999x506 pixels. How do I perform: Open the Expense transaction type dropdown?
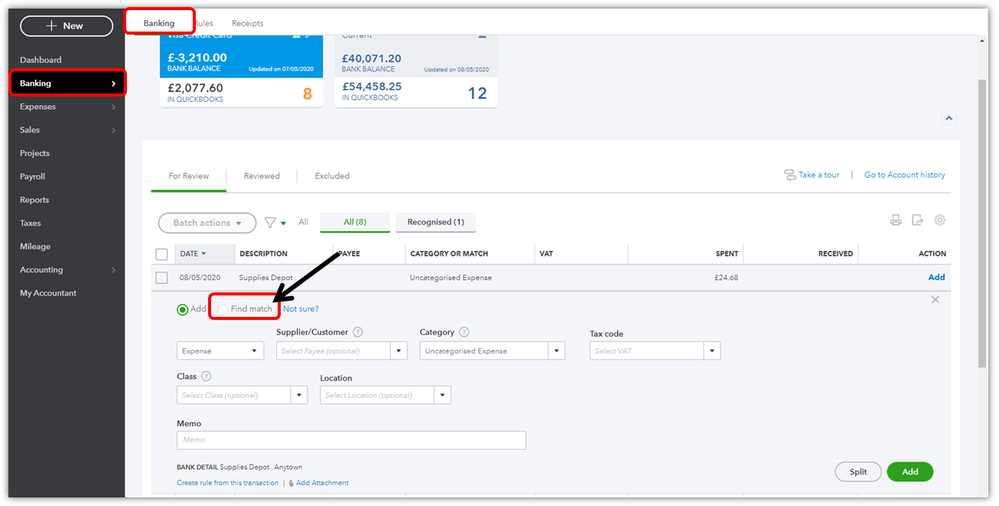pos(220,351)
